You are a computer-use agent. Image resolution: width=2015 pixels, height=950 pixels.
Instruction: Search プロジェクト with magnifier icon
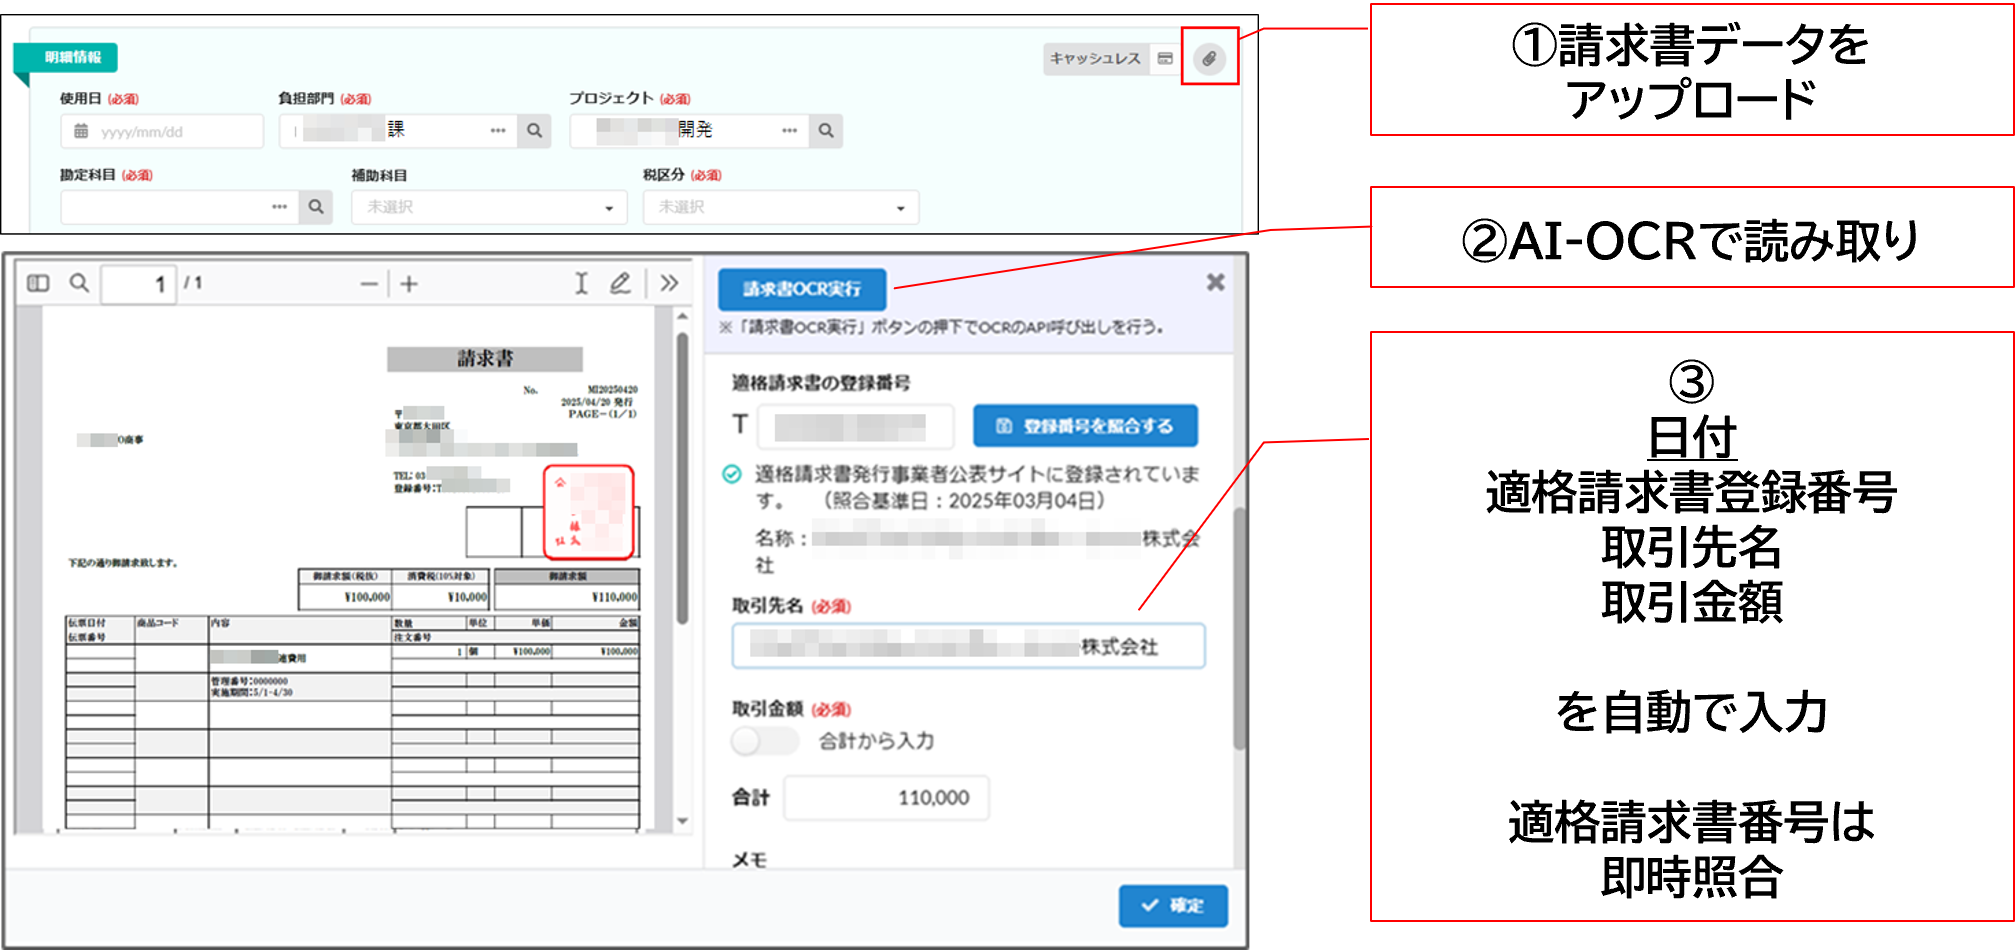826,131
